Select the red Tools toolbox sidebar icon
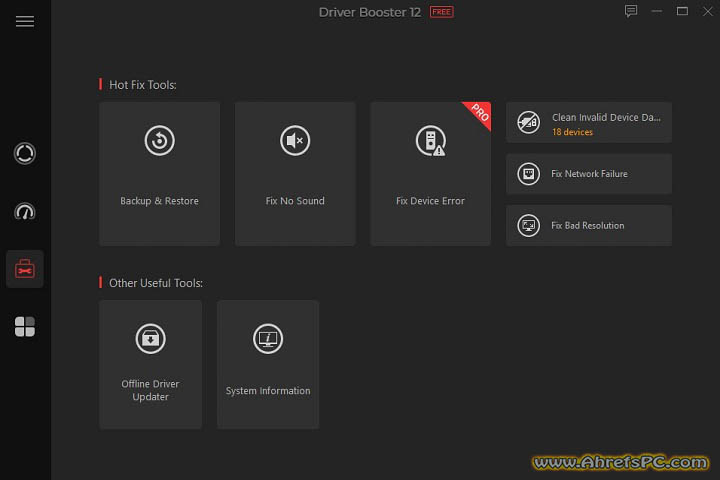The height and width of the screenshot is (480, 720). click(25, 269)
